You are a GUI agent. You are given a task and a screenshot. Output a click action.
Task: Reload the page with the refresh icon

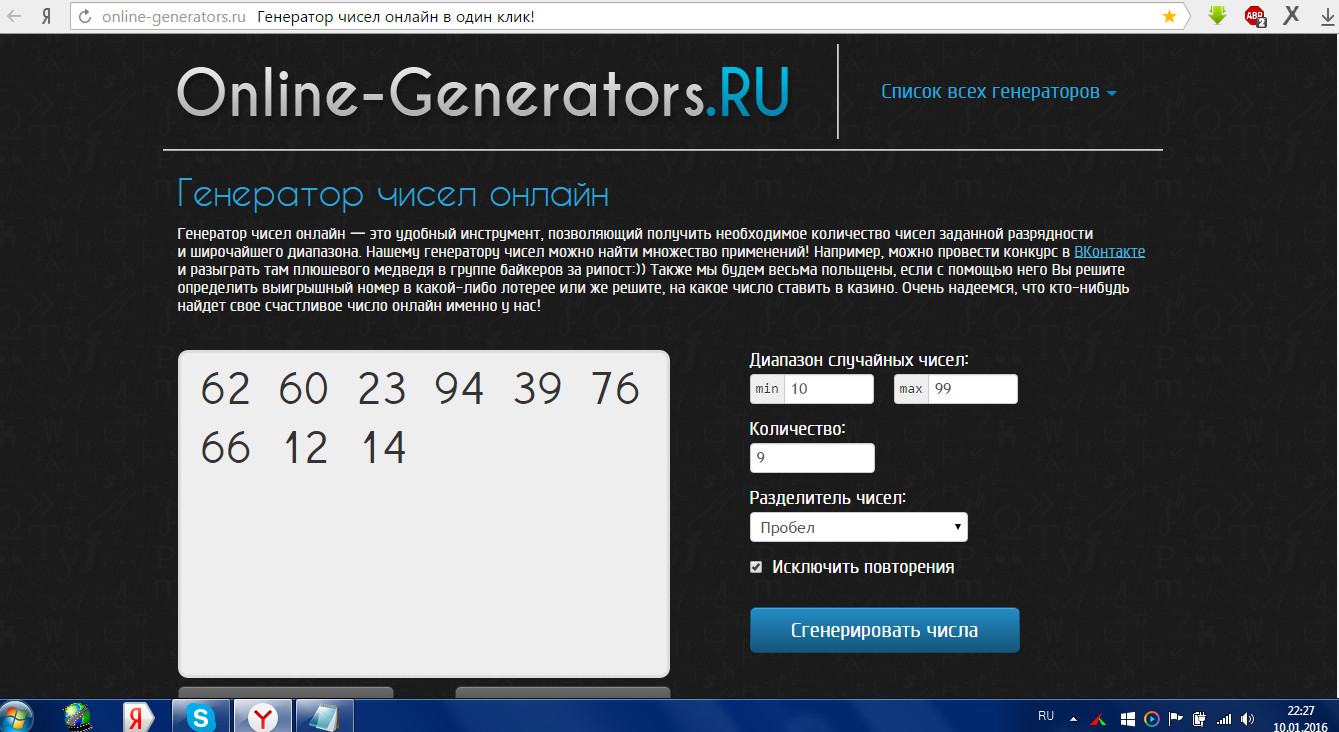[84, 17]
